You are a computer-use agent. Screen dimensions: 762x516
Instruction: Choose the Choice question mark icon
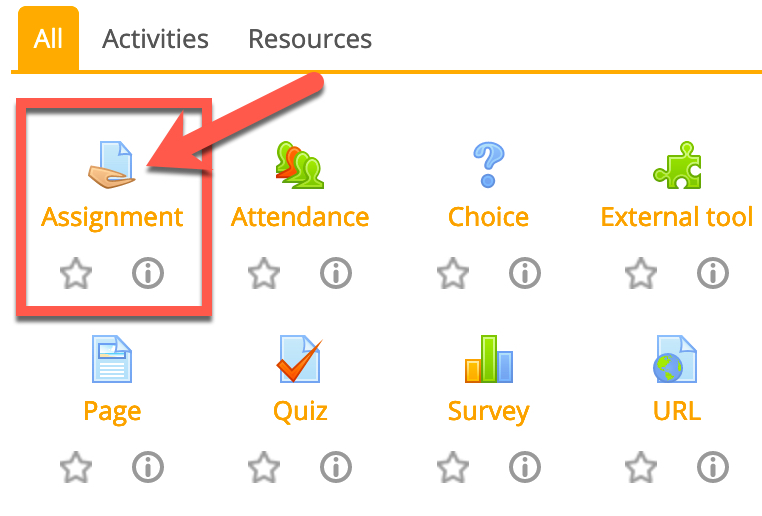click(x=488, y=165)
